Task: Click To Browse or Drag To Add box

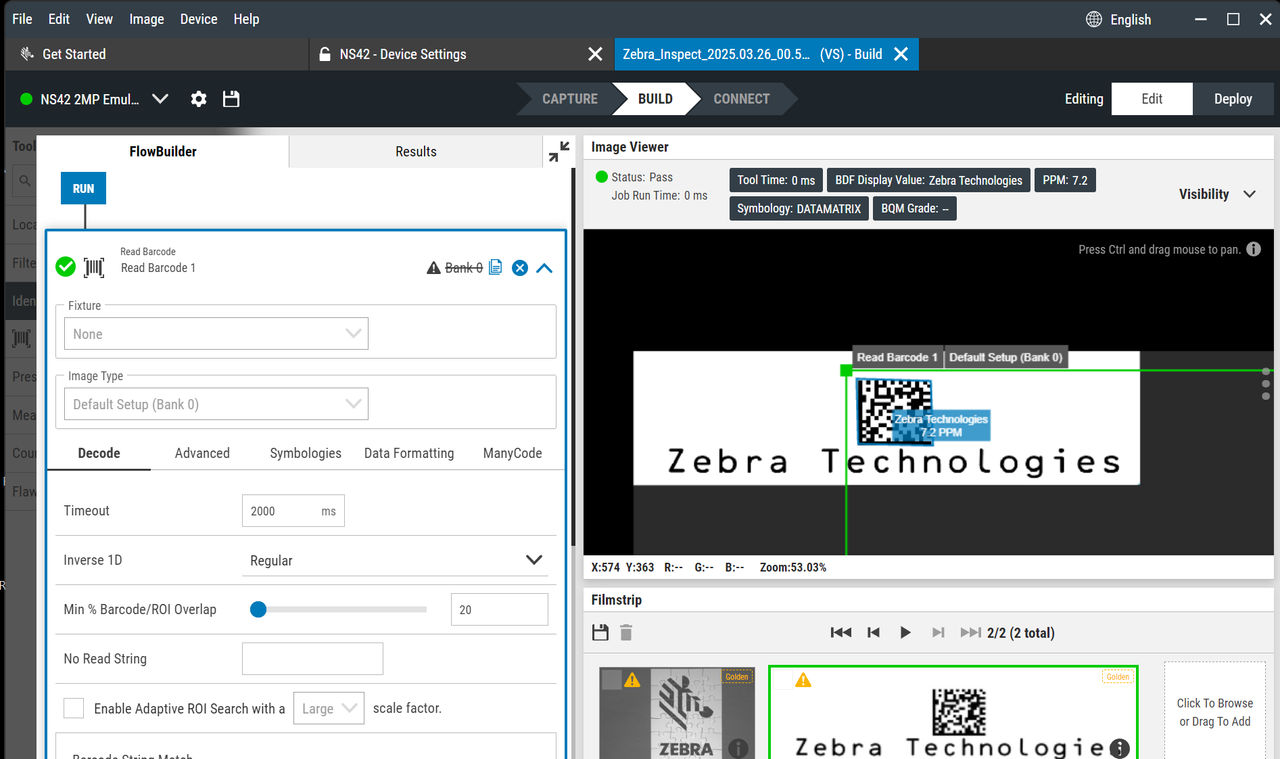Action: (x=1215, y=710)
